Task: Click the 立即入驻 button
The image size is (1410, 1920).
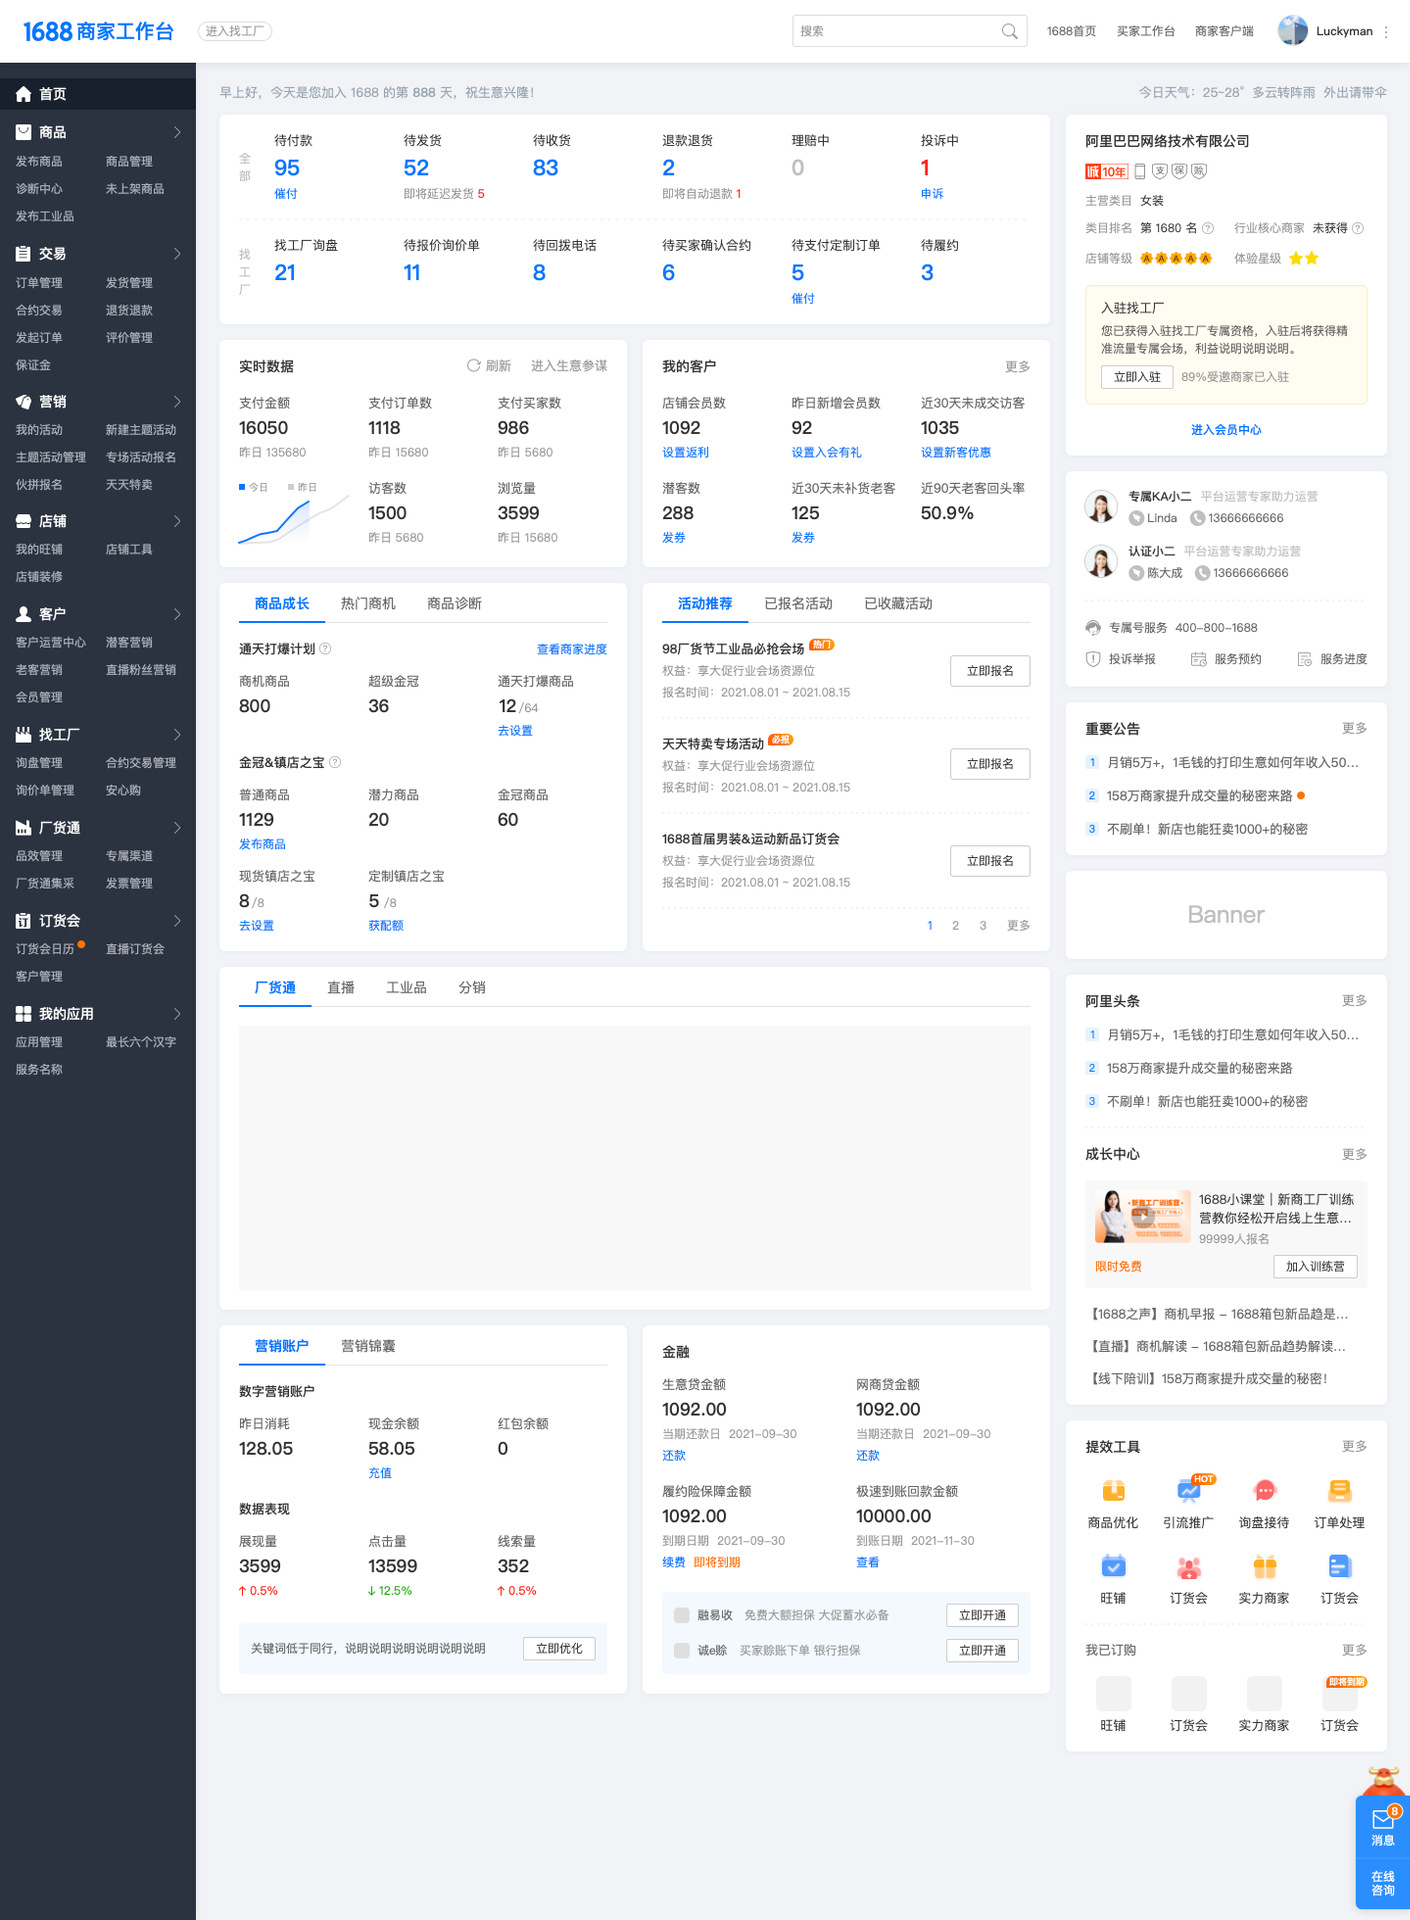Action: 1137,377
